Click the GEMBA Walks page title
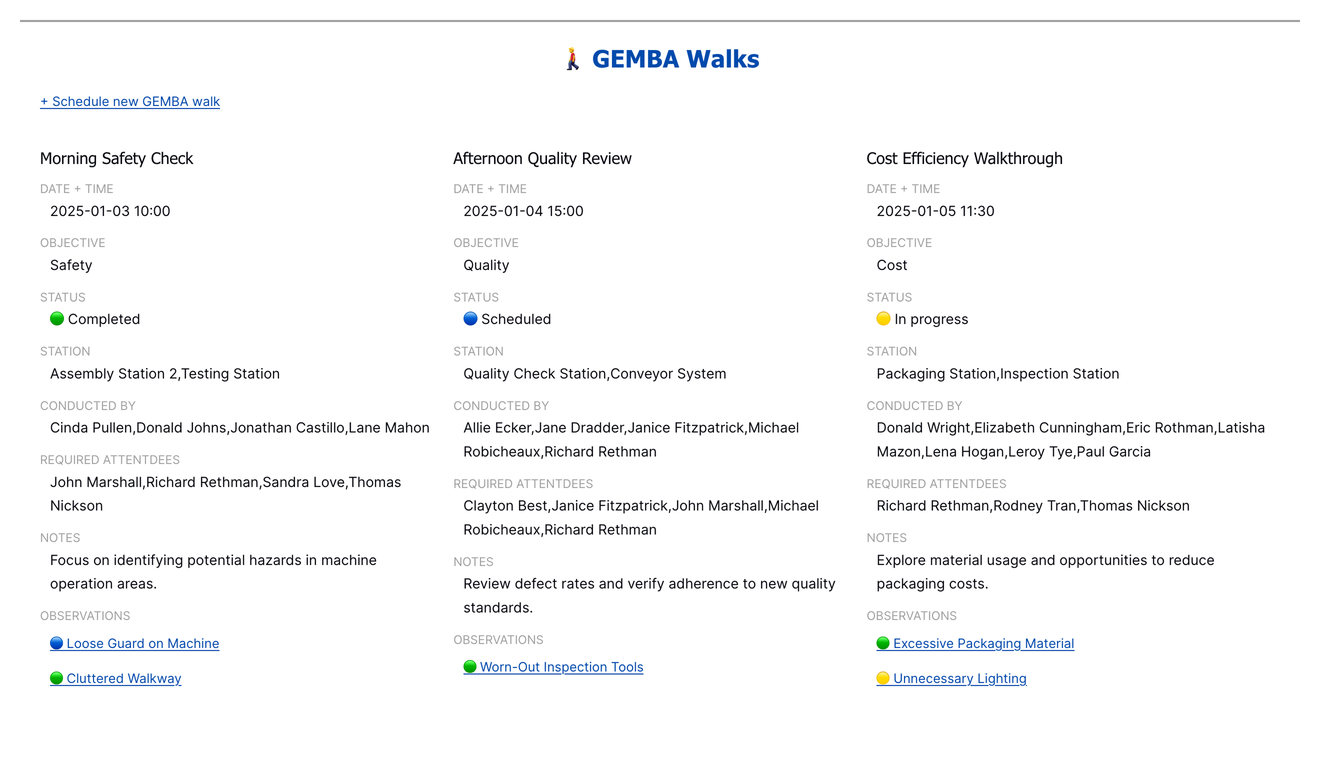The height and width of the screenshot is (760, 1320). tap(675, 59)
